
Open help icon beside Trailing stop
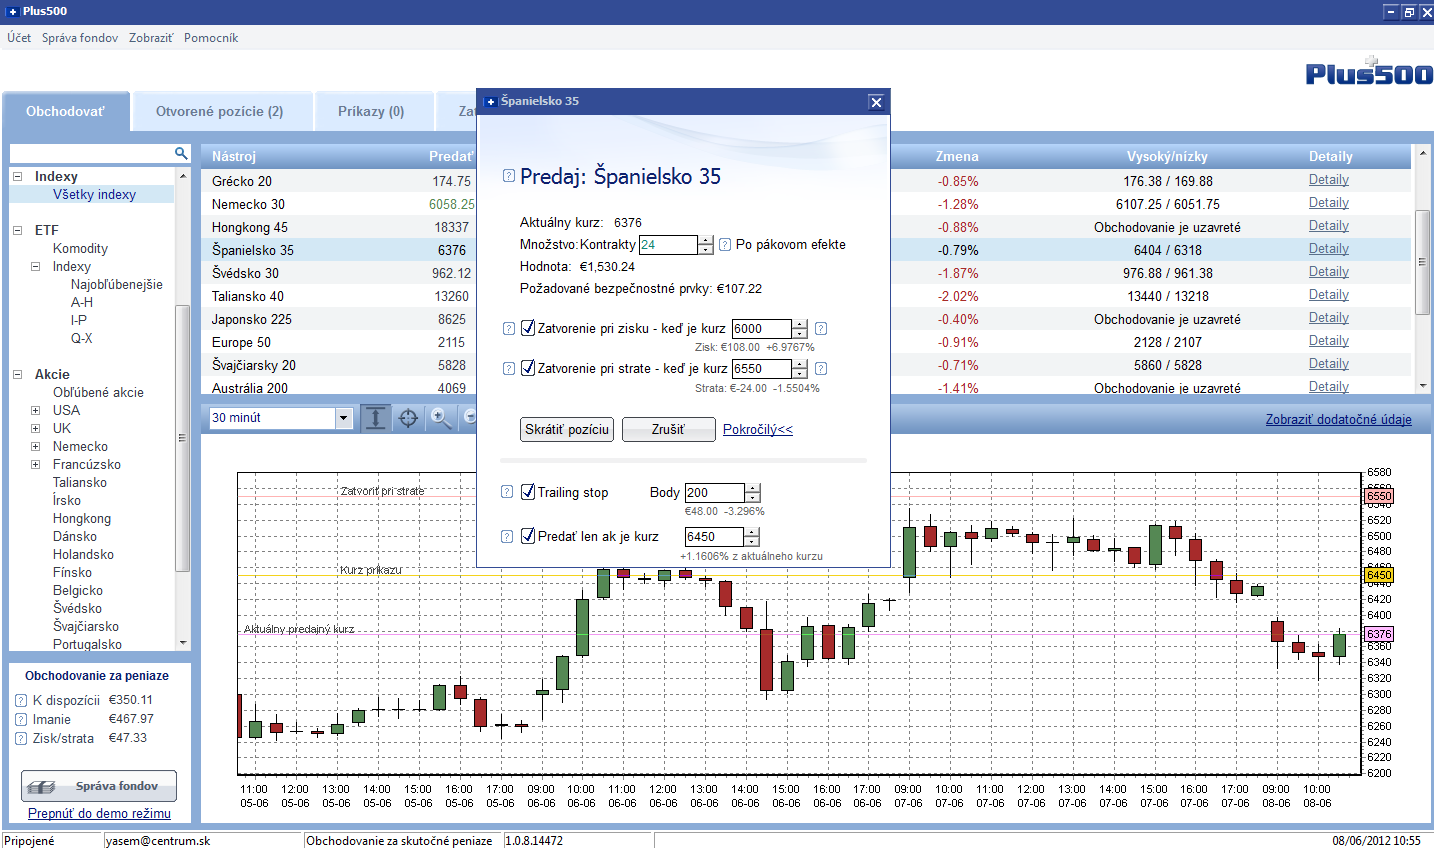507,492
